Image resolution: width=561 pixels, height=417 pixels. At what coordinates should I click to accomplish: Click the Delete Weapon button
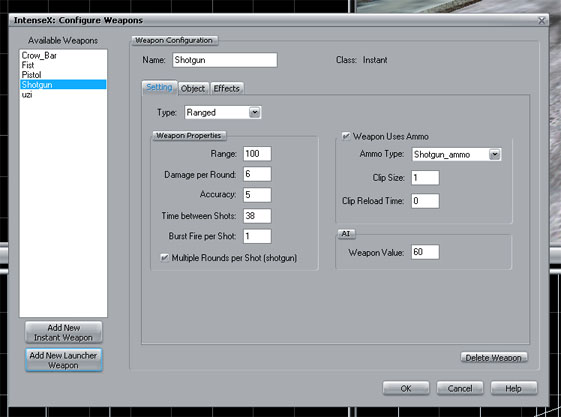click(493, 358)
